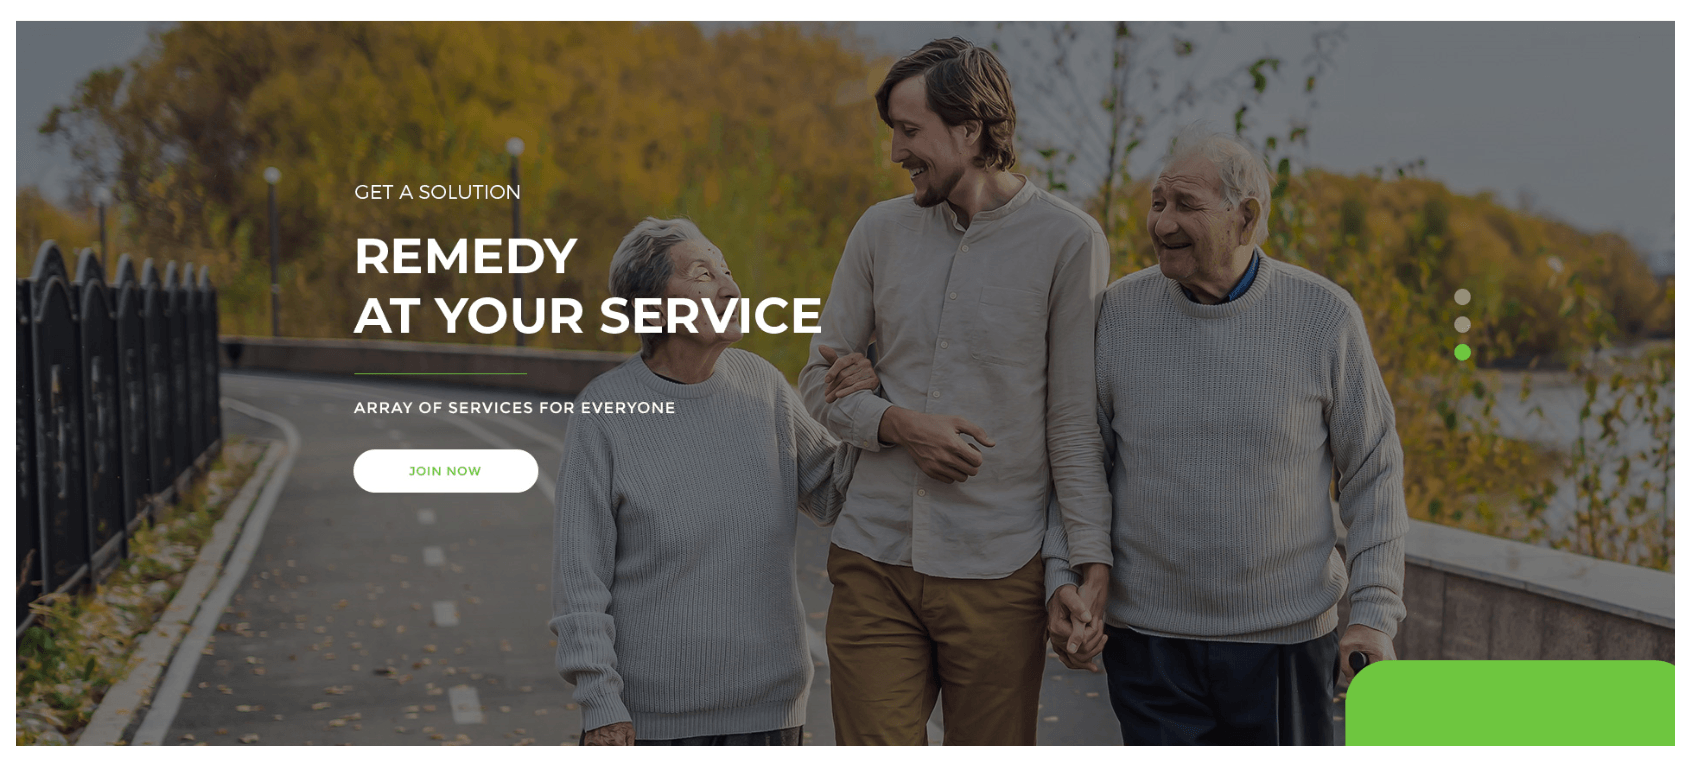Select the active green pagination dot
This screenshot has width=1698, height=775.
tap(1462, 352)
